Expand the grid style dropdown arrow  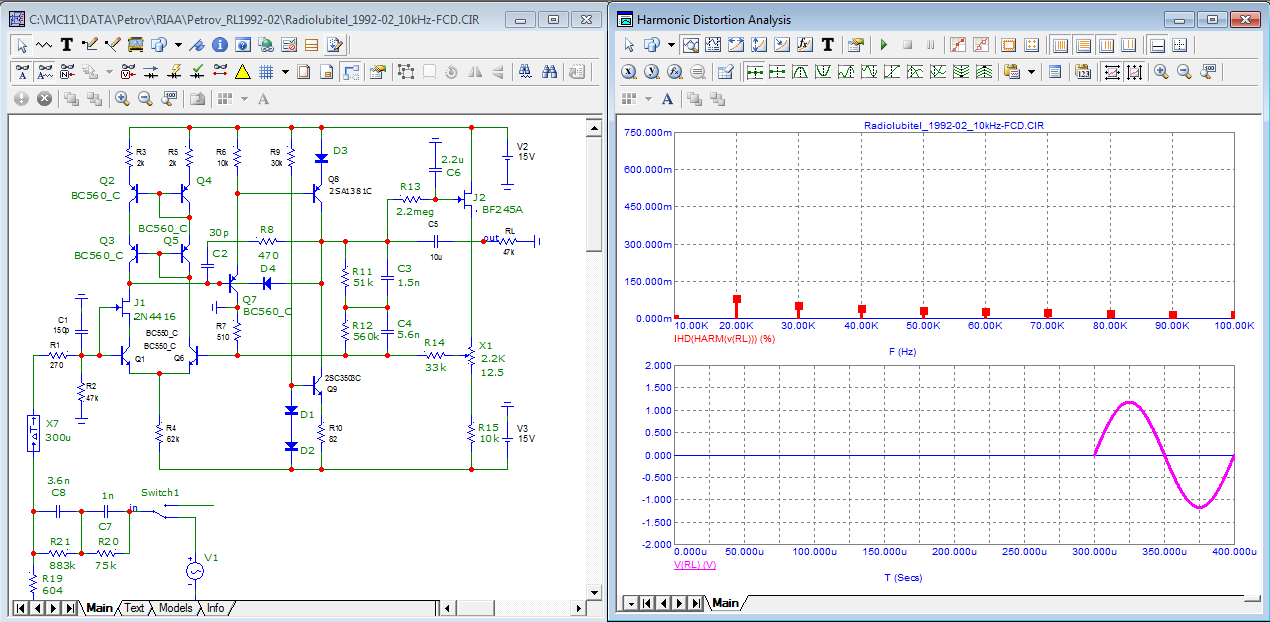click(x=285, y=72)
